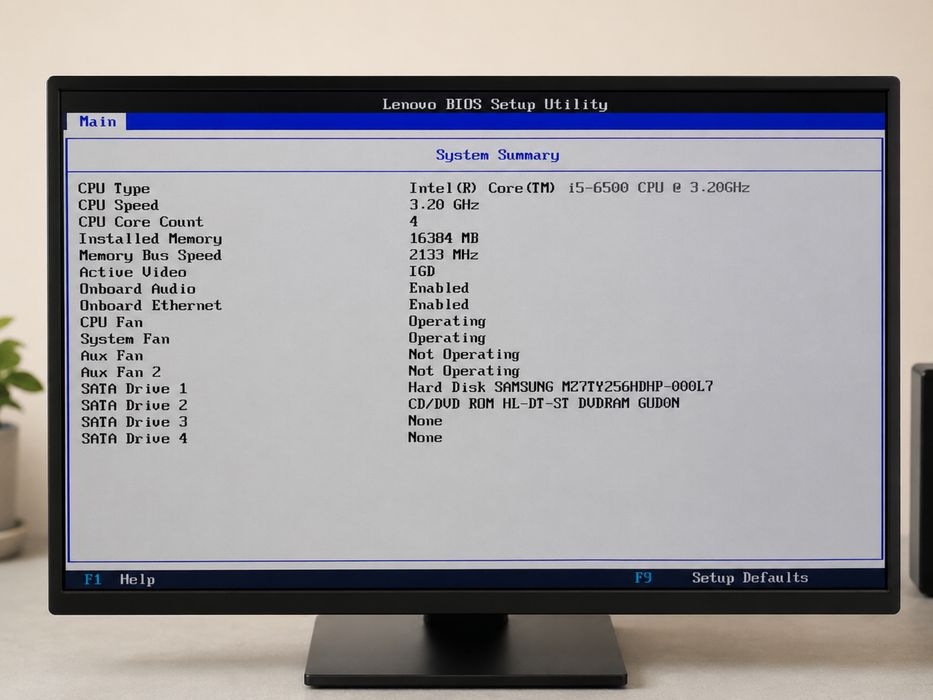
Task: Select the CPU Core Count label
Action: tap(141, 221)
